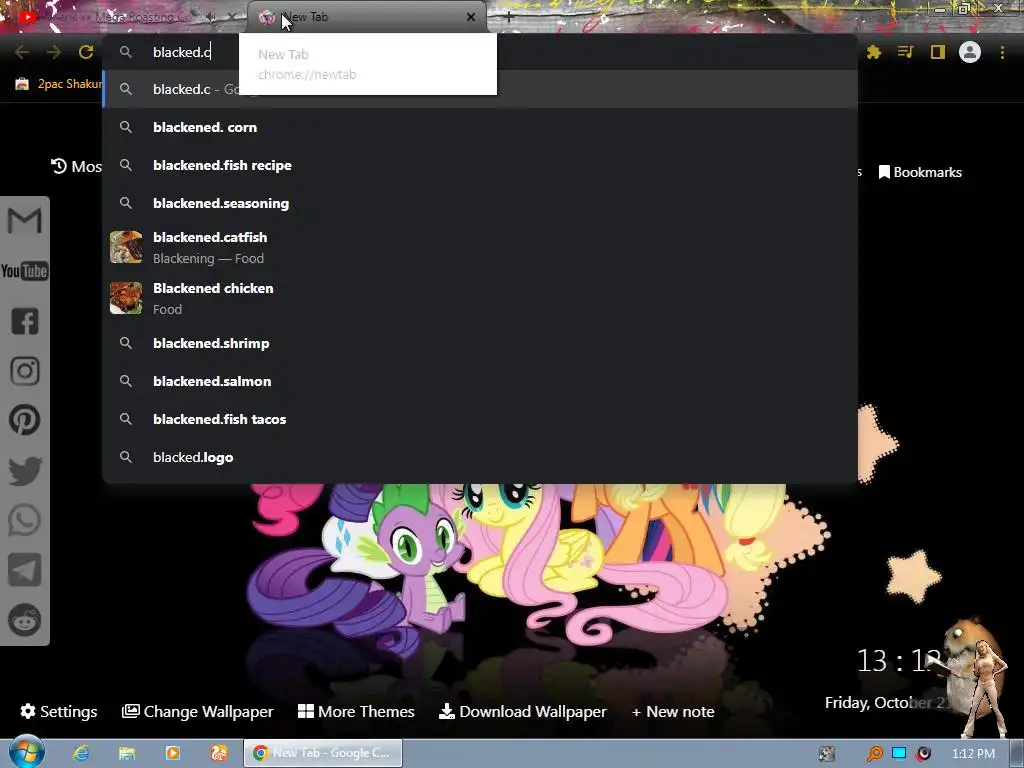Screen dimensions: 1024x768
Task: Open the taskbar clock showing 1:12 PM
Action: tap(973, 754)
